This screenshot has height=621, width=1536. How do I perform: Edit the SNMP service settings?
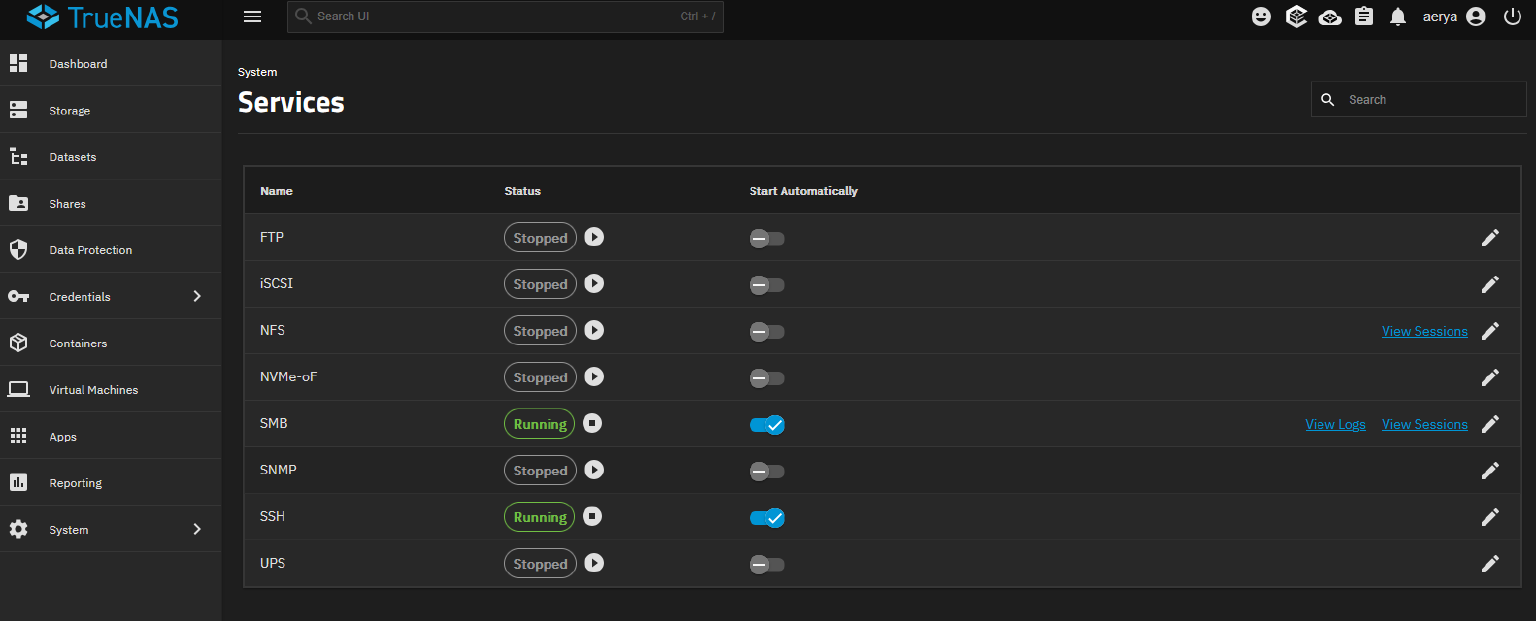[x=1490, y=470]
